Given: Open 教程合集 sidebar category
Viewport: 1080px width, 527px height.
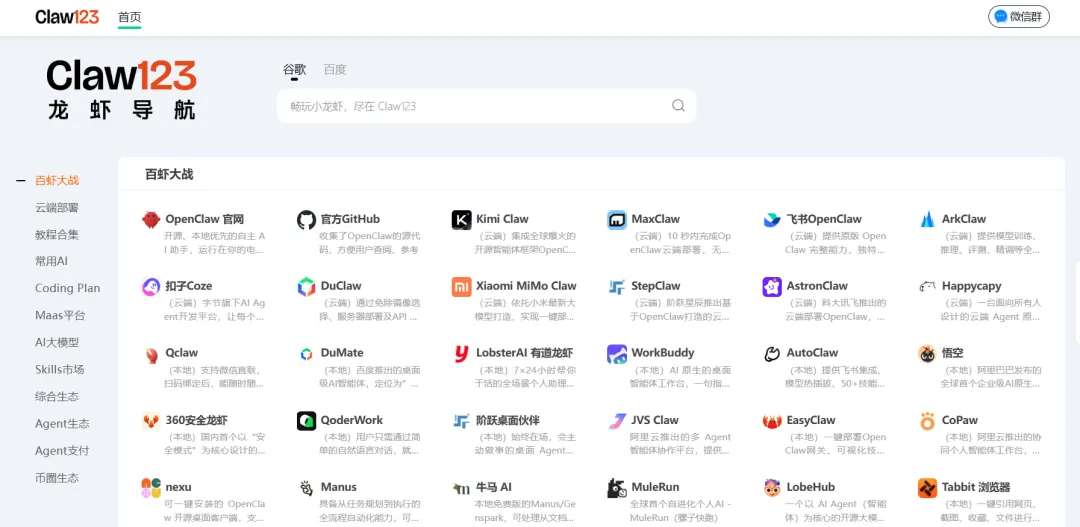Looking at the screenshot, I should pyautogui.click(x=57, y=234).
